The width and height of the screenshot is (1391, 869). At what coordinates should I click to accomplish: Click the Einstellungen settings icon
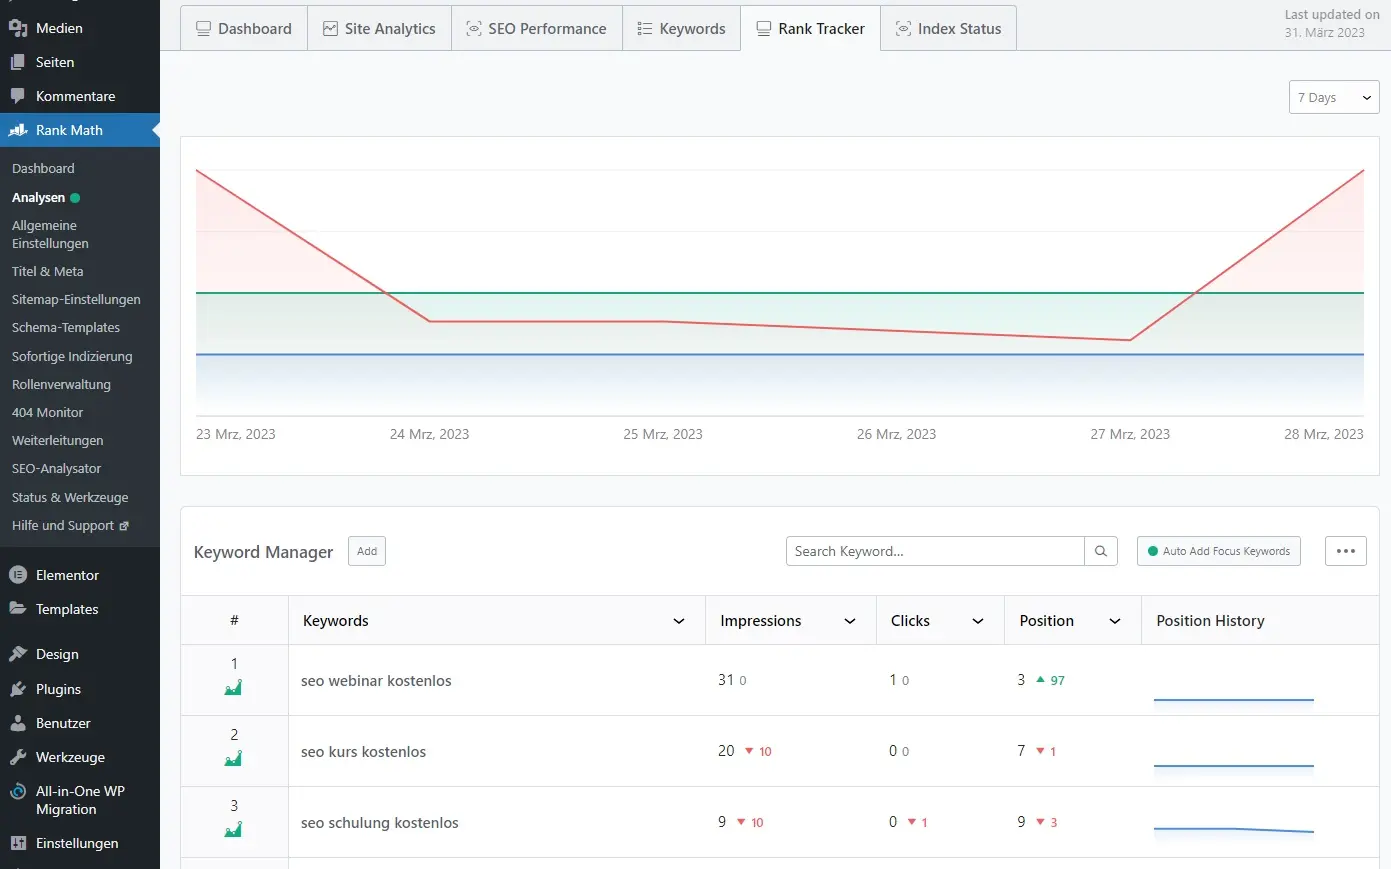pos(18,843)
